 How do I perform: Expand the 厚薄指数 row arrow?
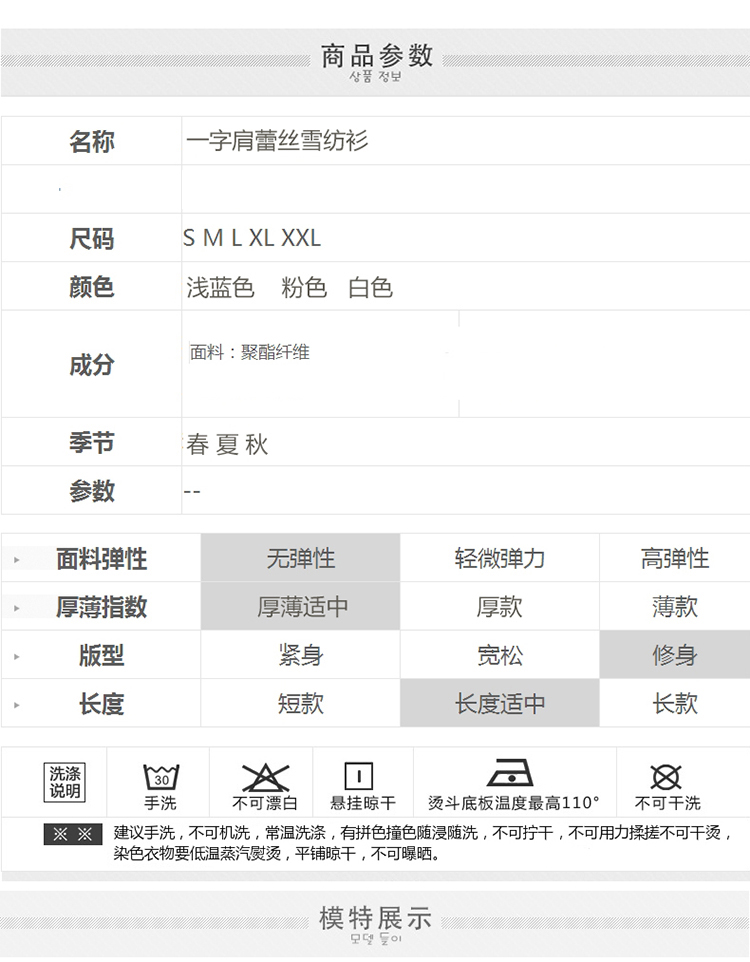point(17,607)
